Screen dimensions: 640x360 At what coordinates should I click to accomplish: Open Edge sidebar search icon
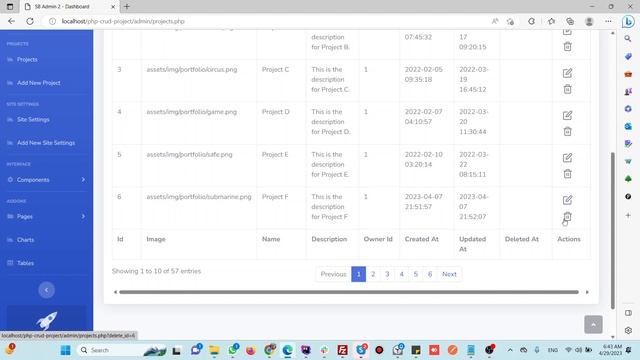(628, 38)
